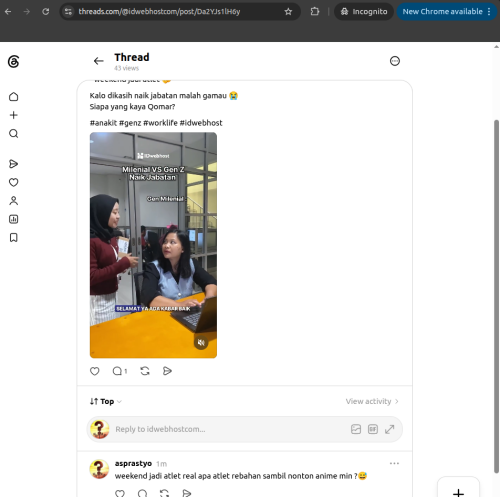Open the #anakit hashtag

point(103,123)
